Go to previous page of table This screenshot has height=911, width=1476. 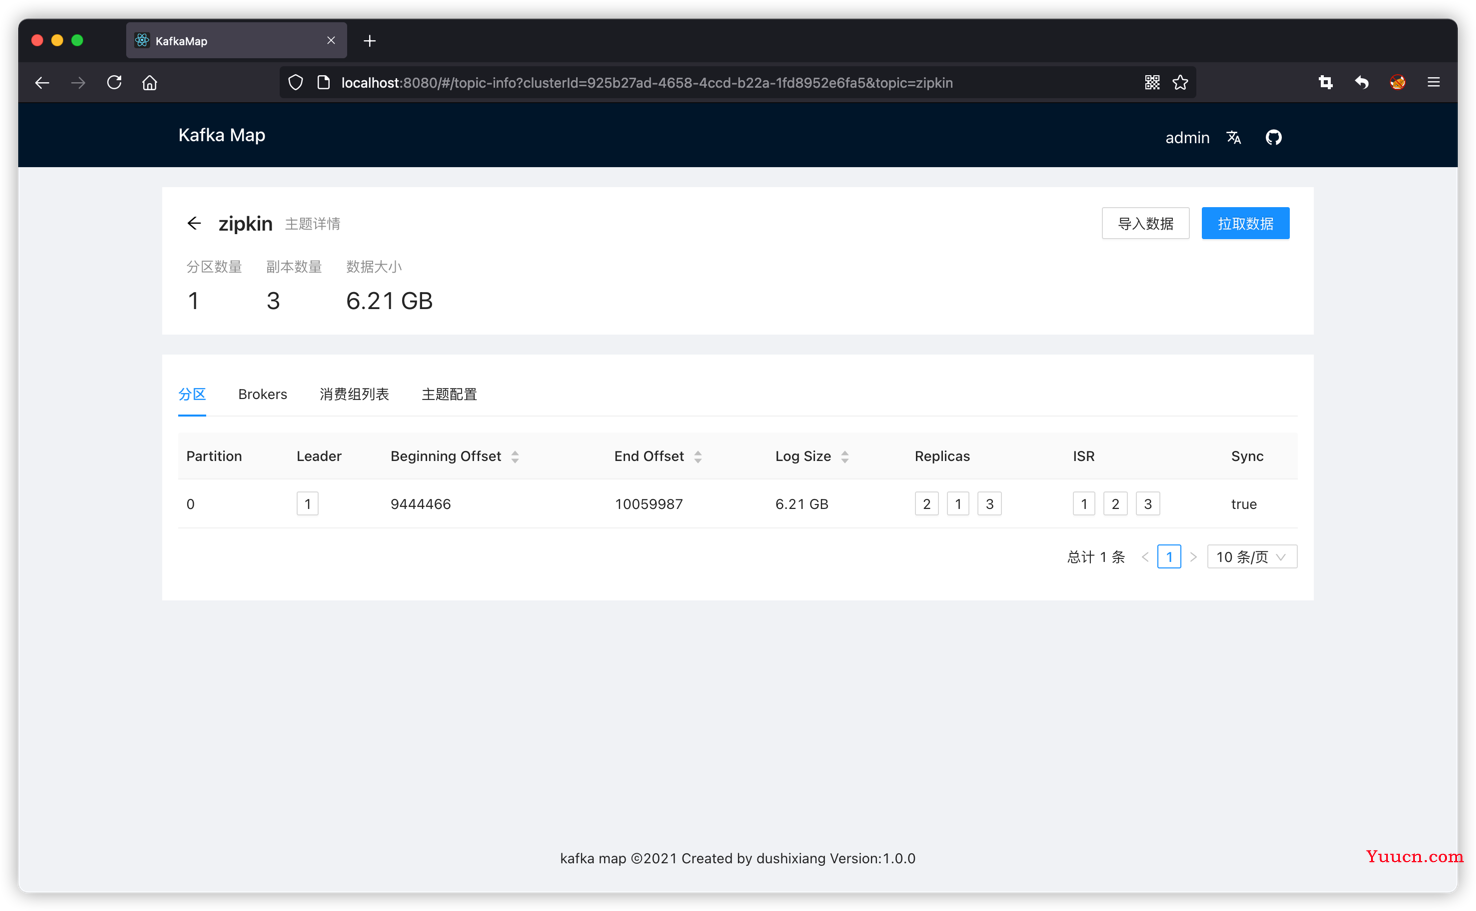pos(1145,557)
